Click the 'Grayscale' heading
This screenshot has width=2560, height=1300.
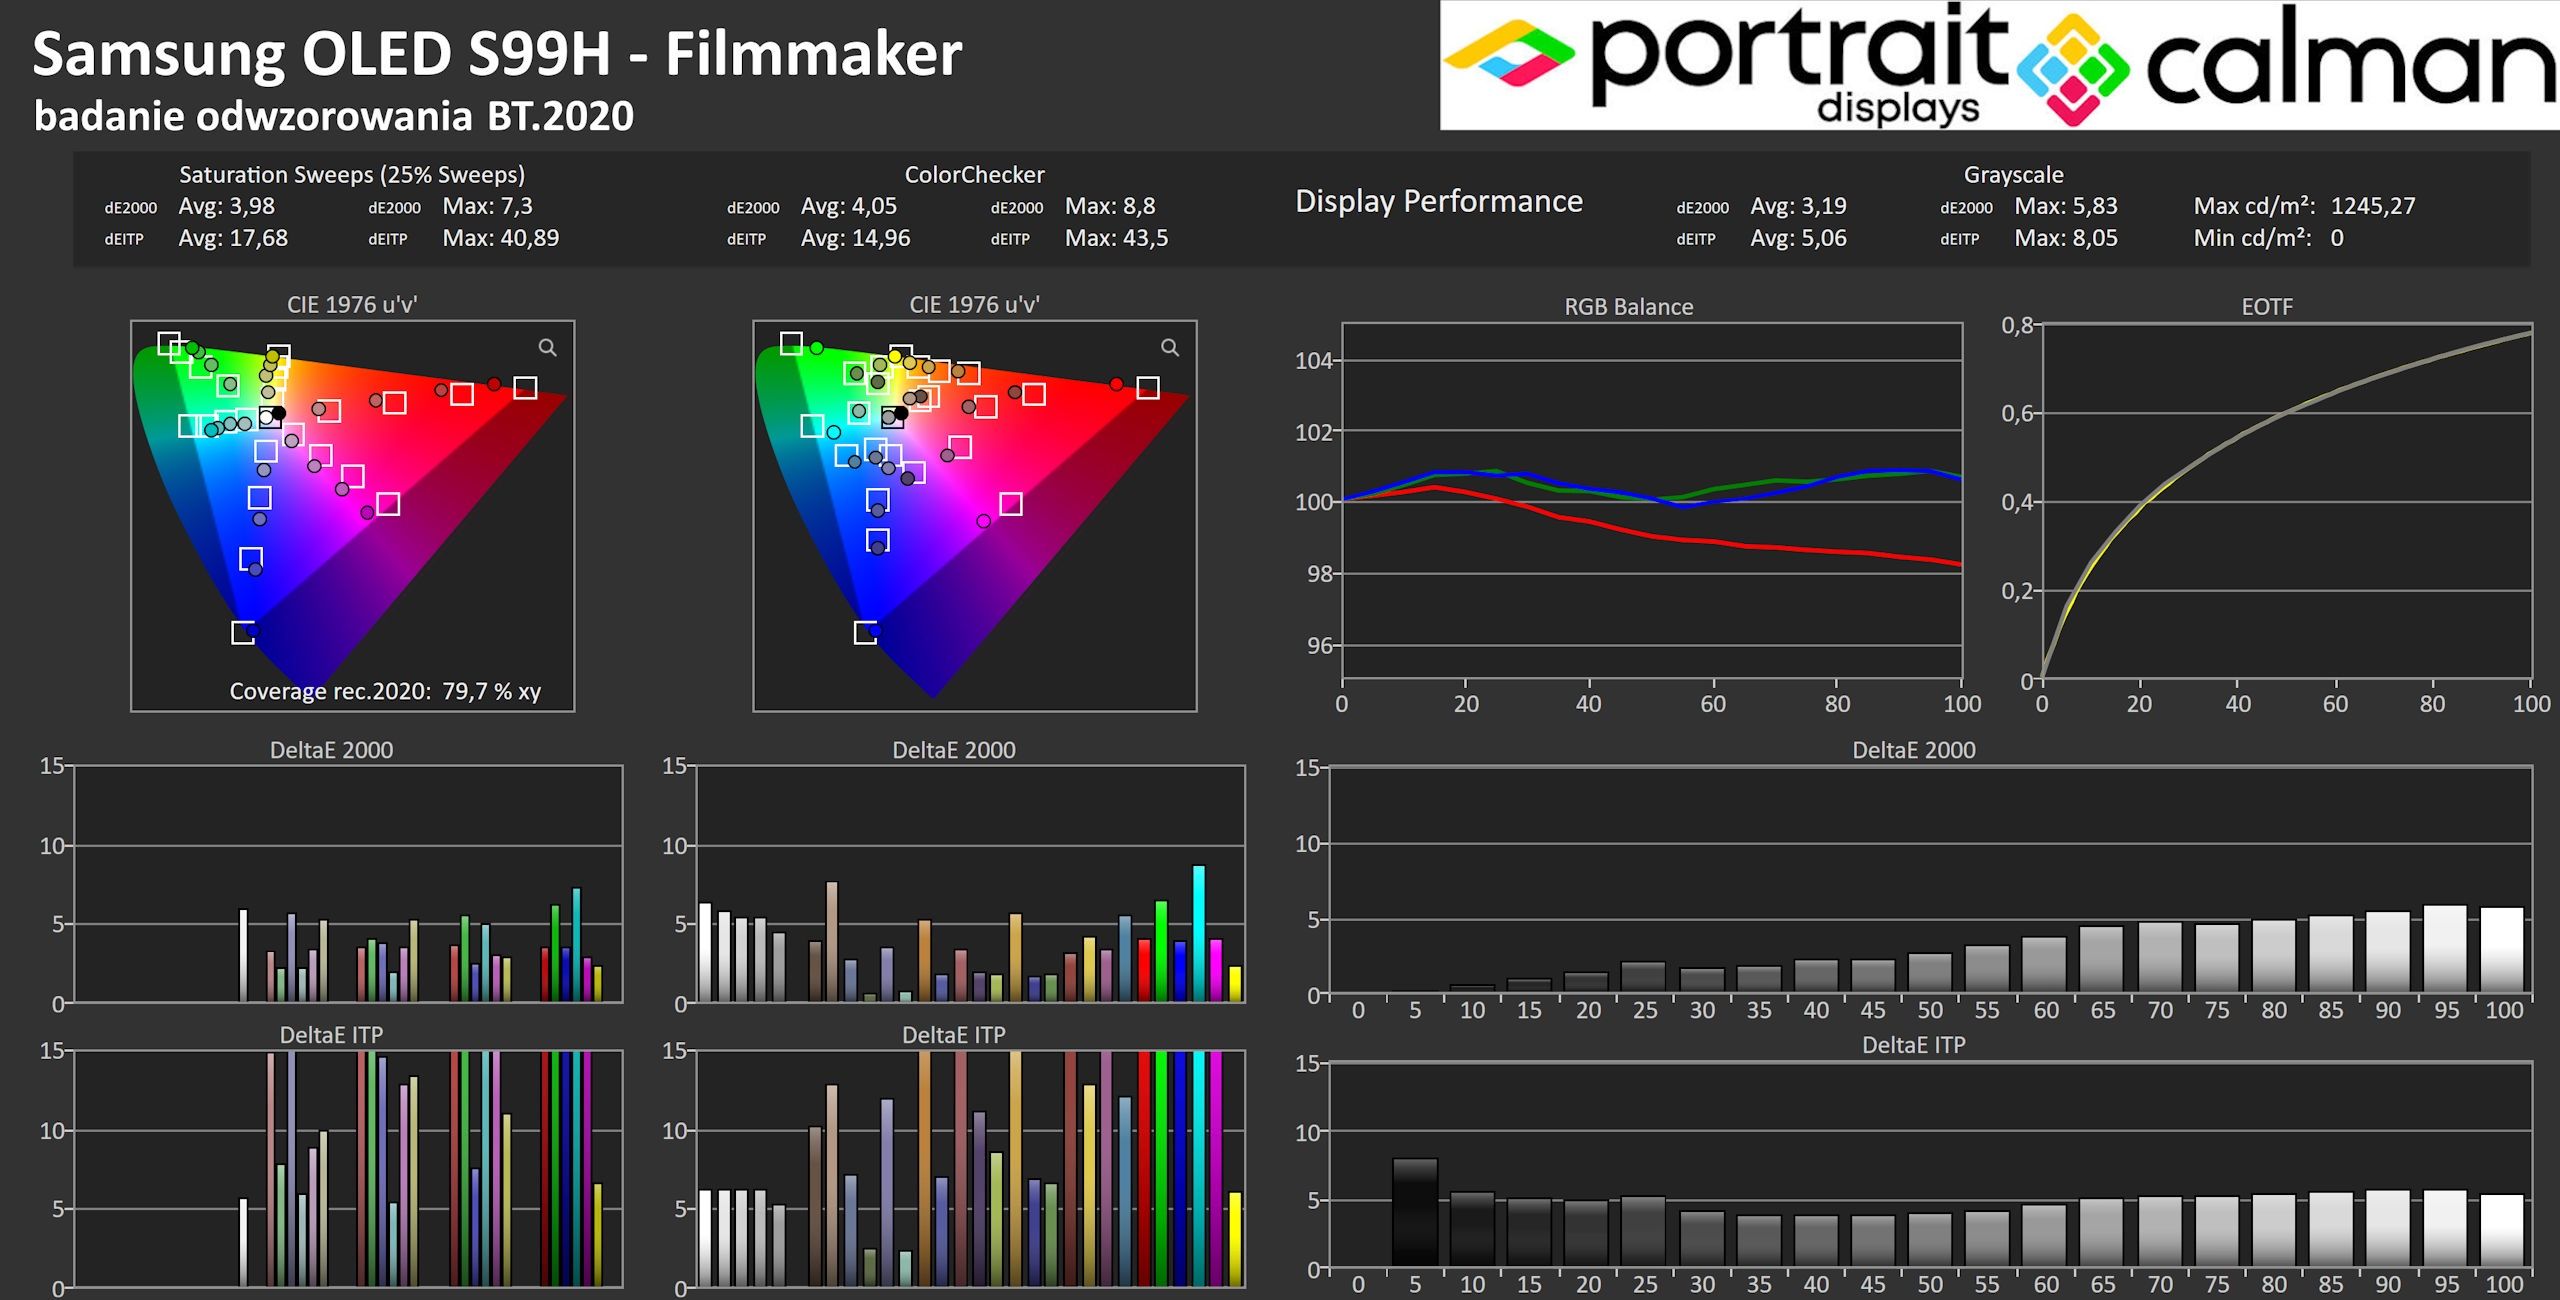(x=2013, y=174)
